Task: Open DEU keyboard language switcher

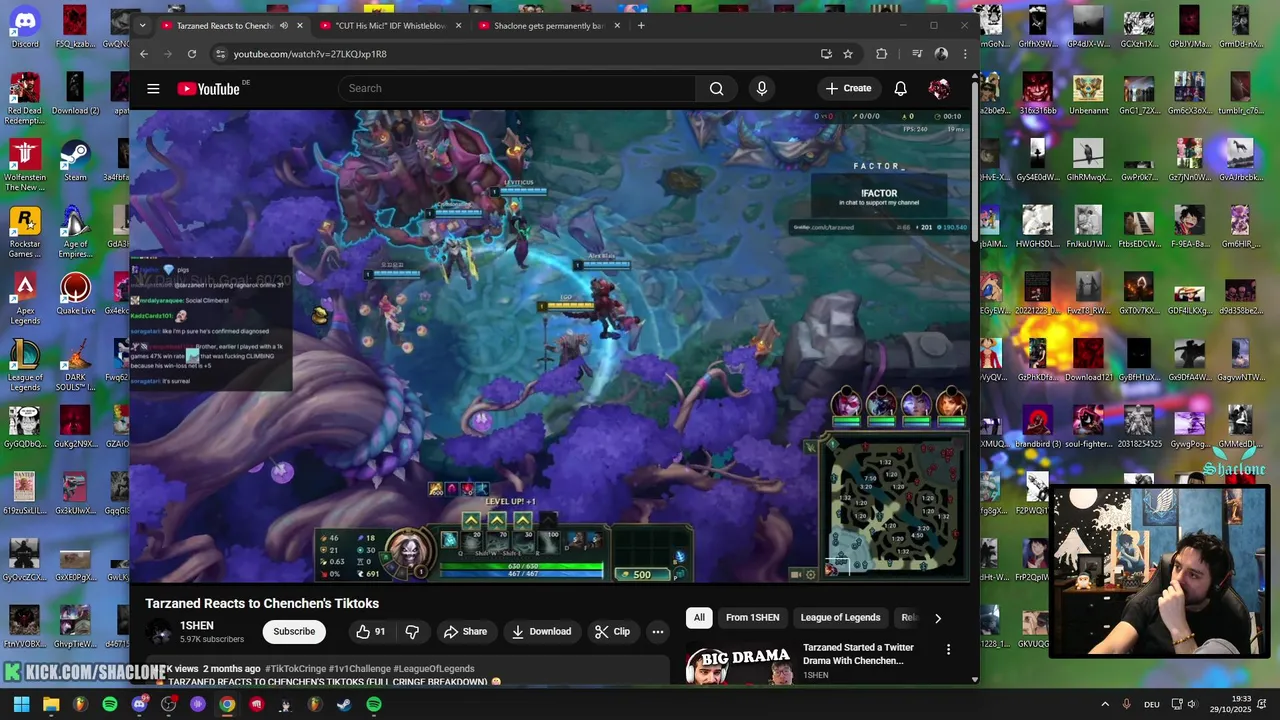Action: (1151, 704)
